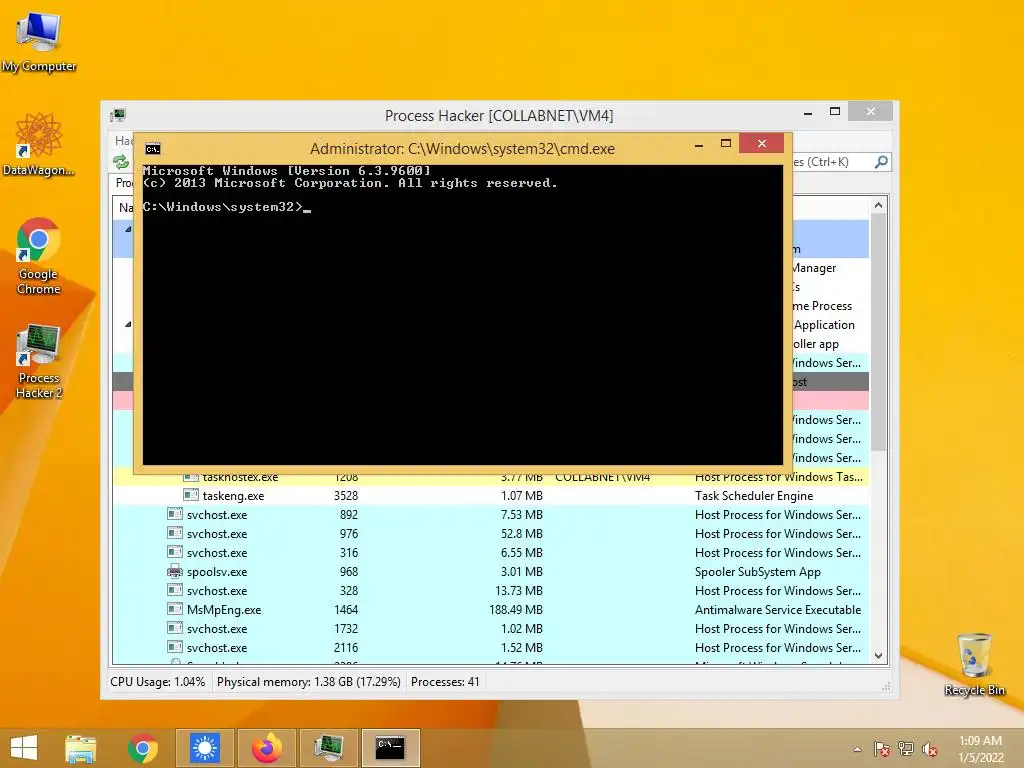This screenshot has width=1024, height=768.
Task: Click the spoolsv.exe printer icon
Action: point(174,571)
